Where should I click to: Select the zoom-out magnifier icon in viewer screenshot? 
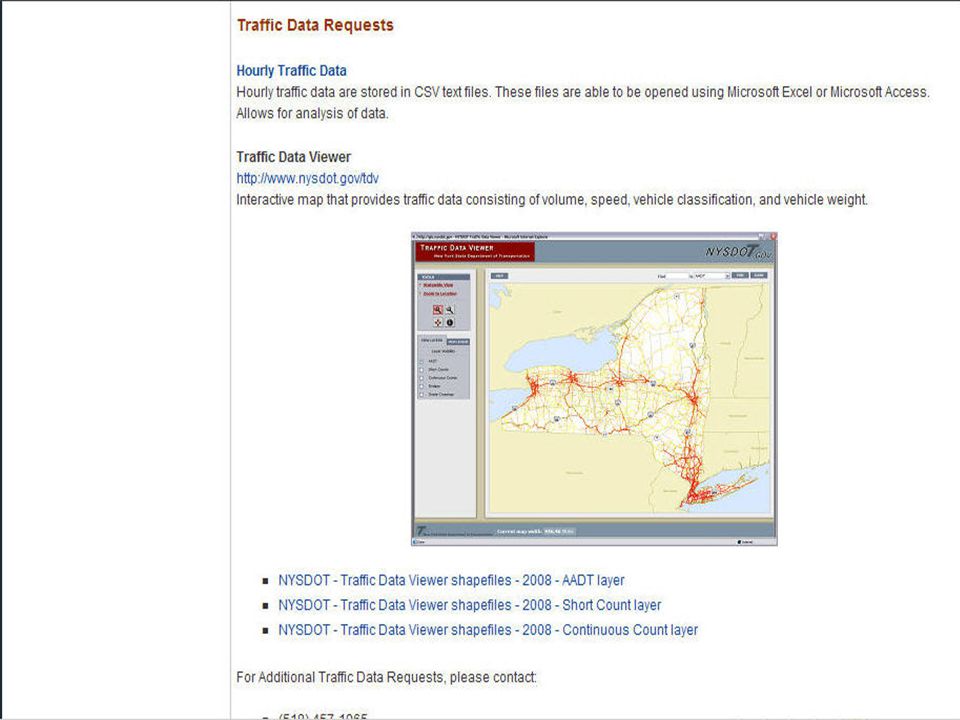pos(450,310)
